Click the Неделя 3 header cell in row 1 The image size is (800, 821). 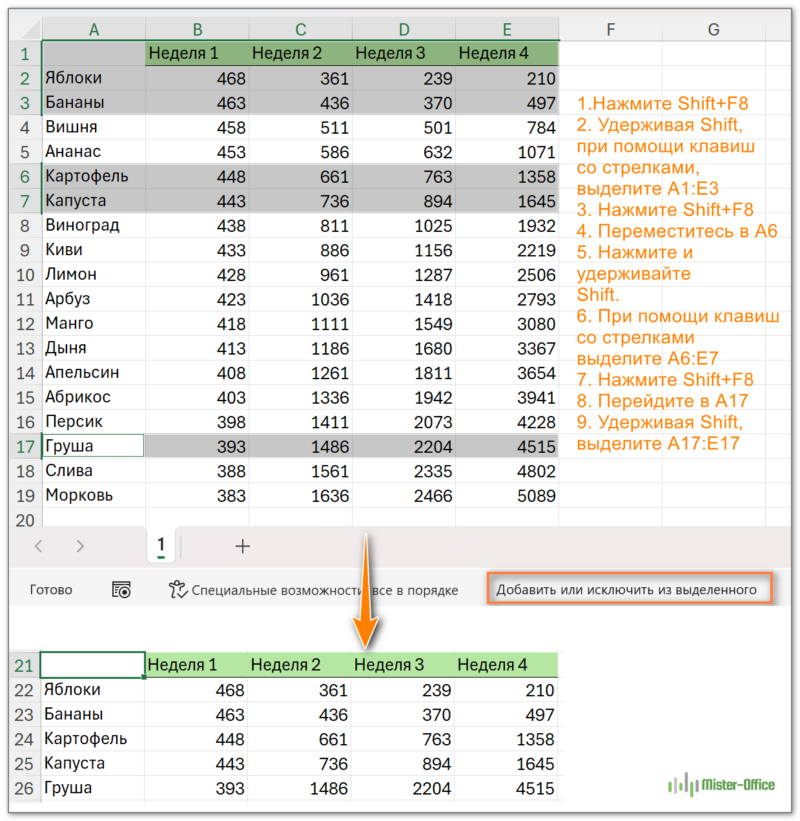click(x=403, y=53)
